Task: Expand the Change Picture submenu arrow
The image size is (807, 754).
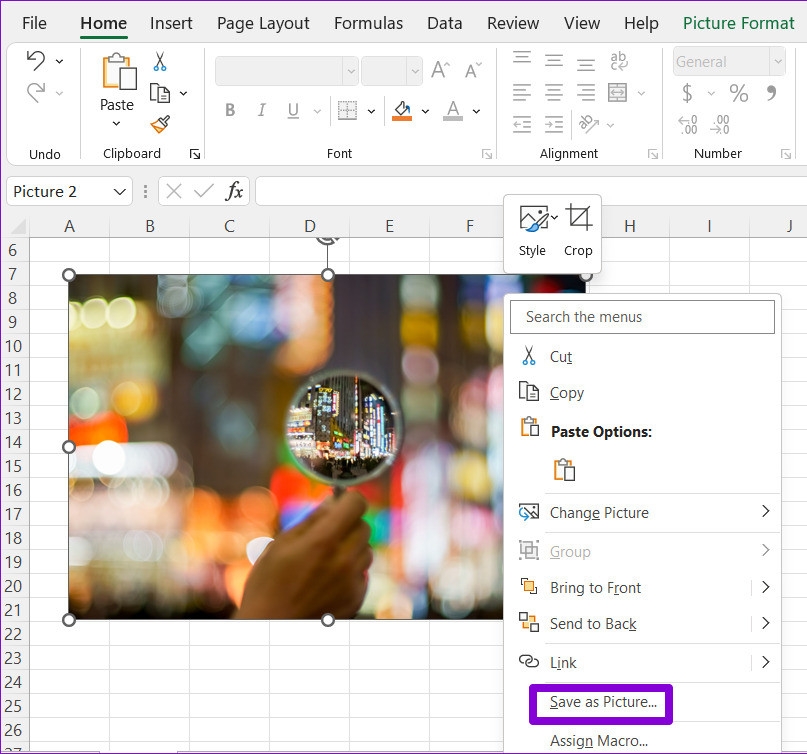Action: (765, 511)
